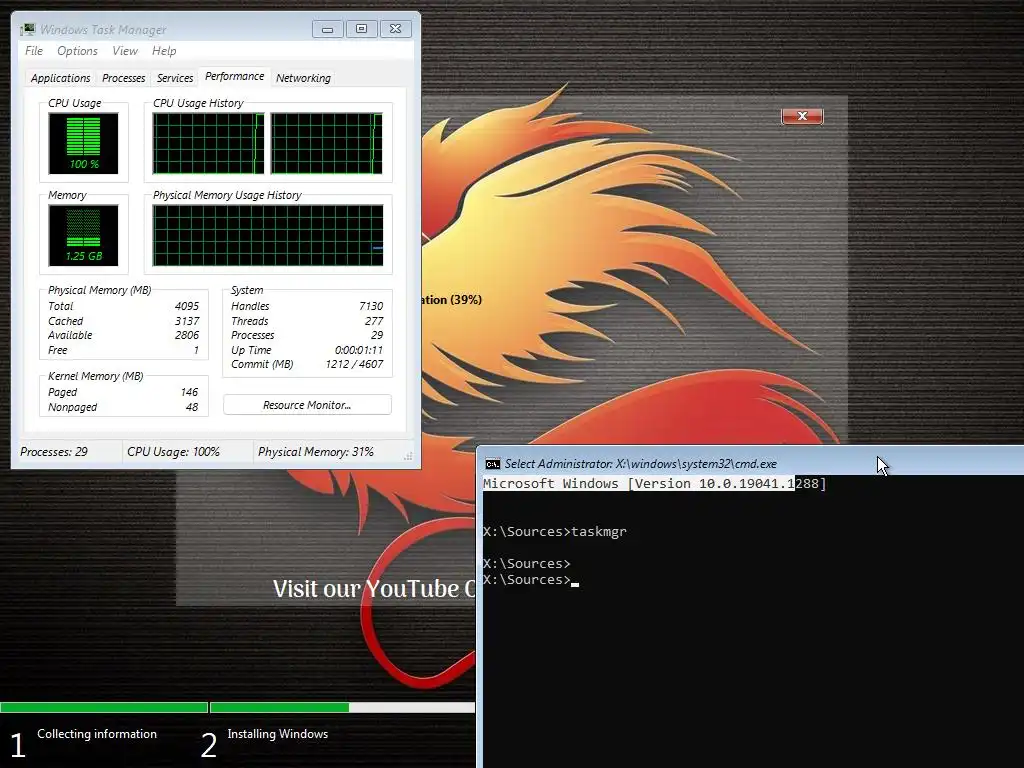Click the Commit value 1212 / 4607
Viewport: 1024px width, 768px height.
coord(354,364)
